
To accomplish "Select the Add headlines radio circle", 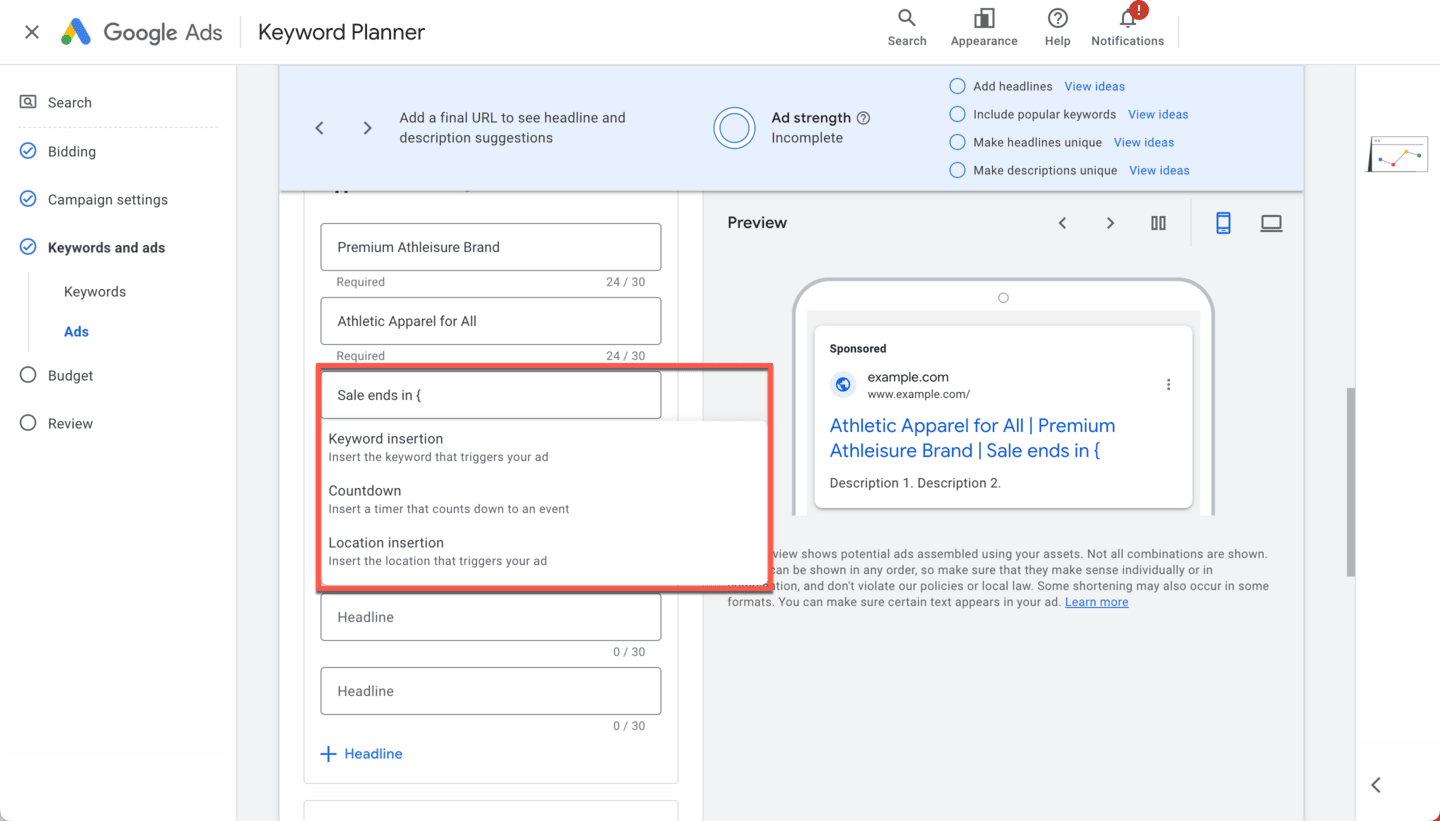I will (x=957, y=86).
